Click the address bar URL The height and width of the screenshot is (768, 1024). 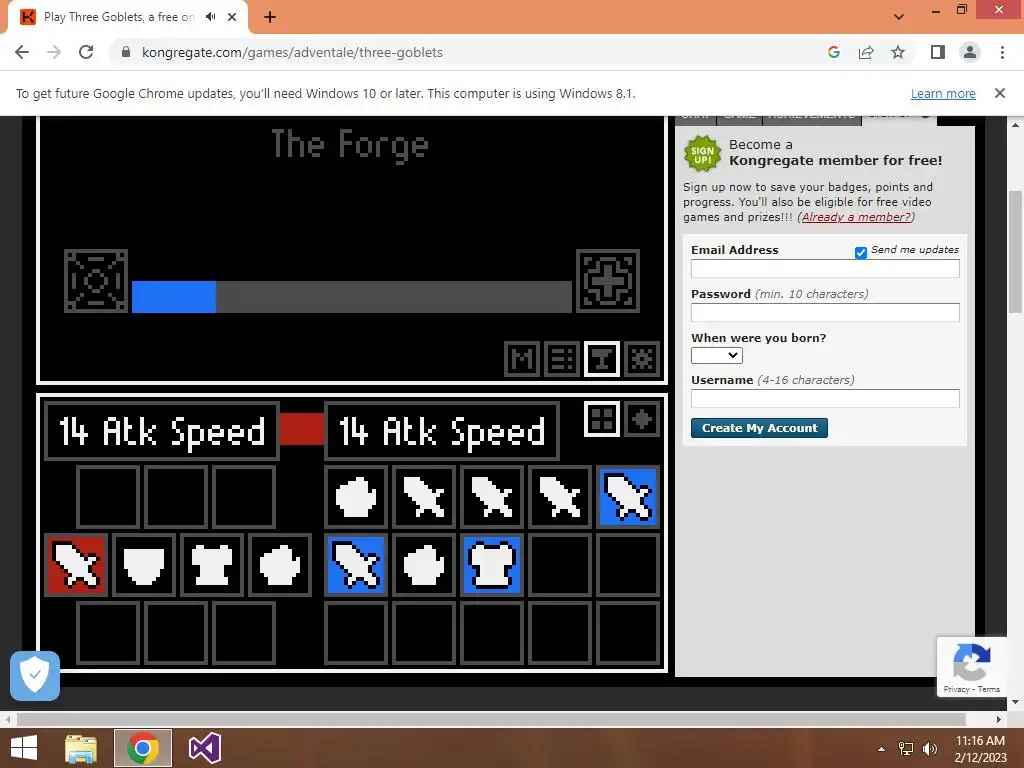292,52
